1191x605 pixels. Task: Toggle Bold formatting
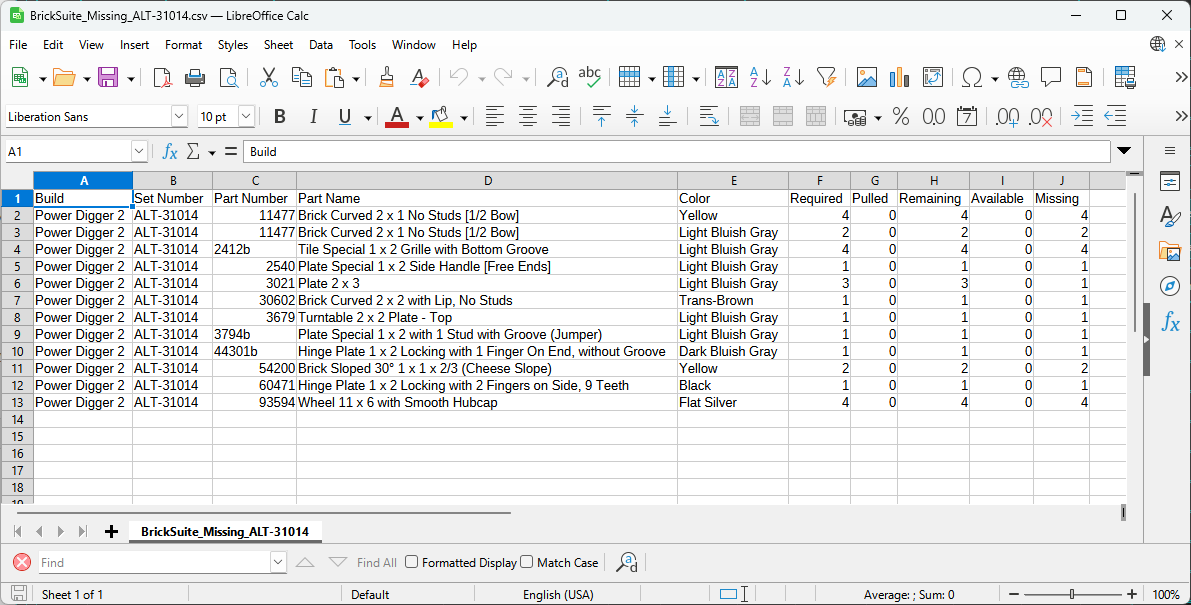tap(280, 116)
